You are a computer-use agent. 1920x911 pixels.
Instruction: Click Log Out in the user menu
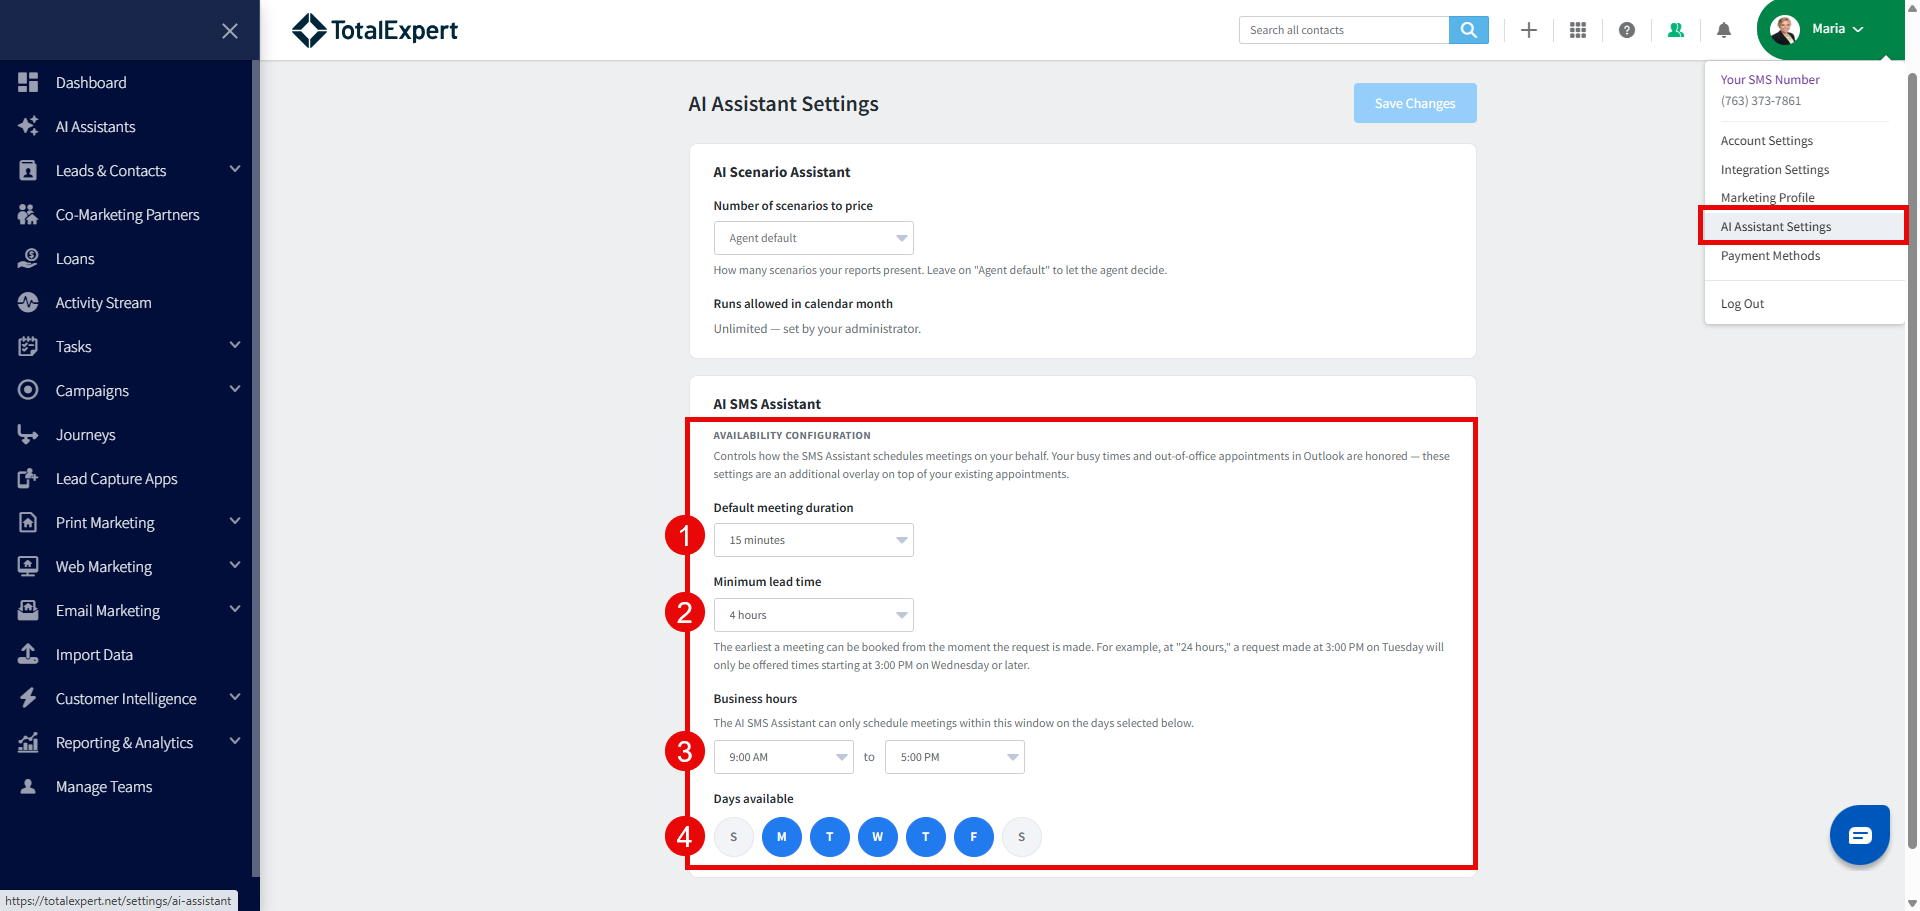pyautogui.click(x=1742, y=304)
